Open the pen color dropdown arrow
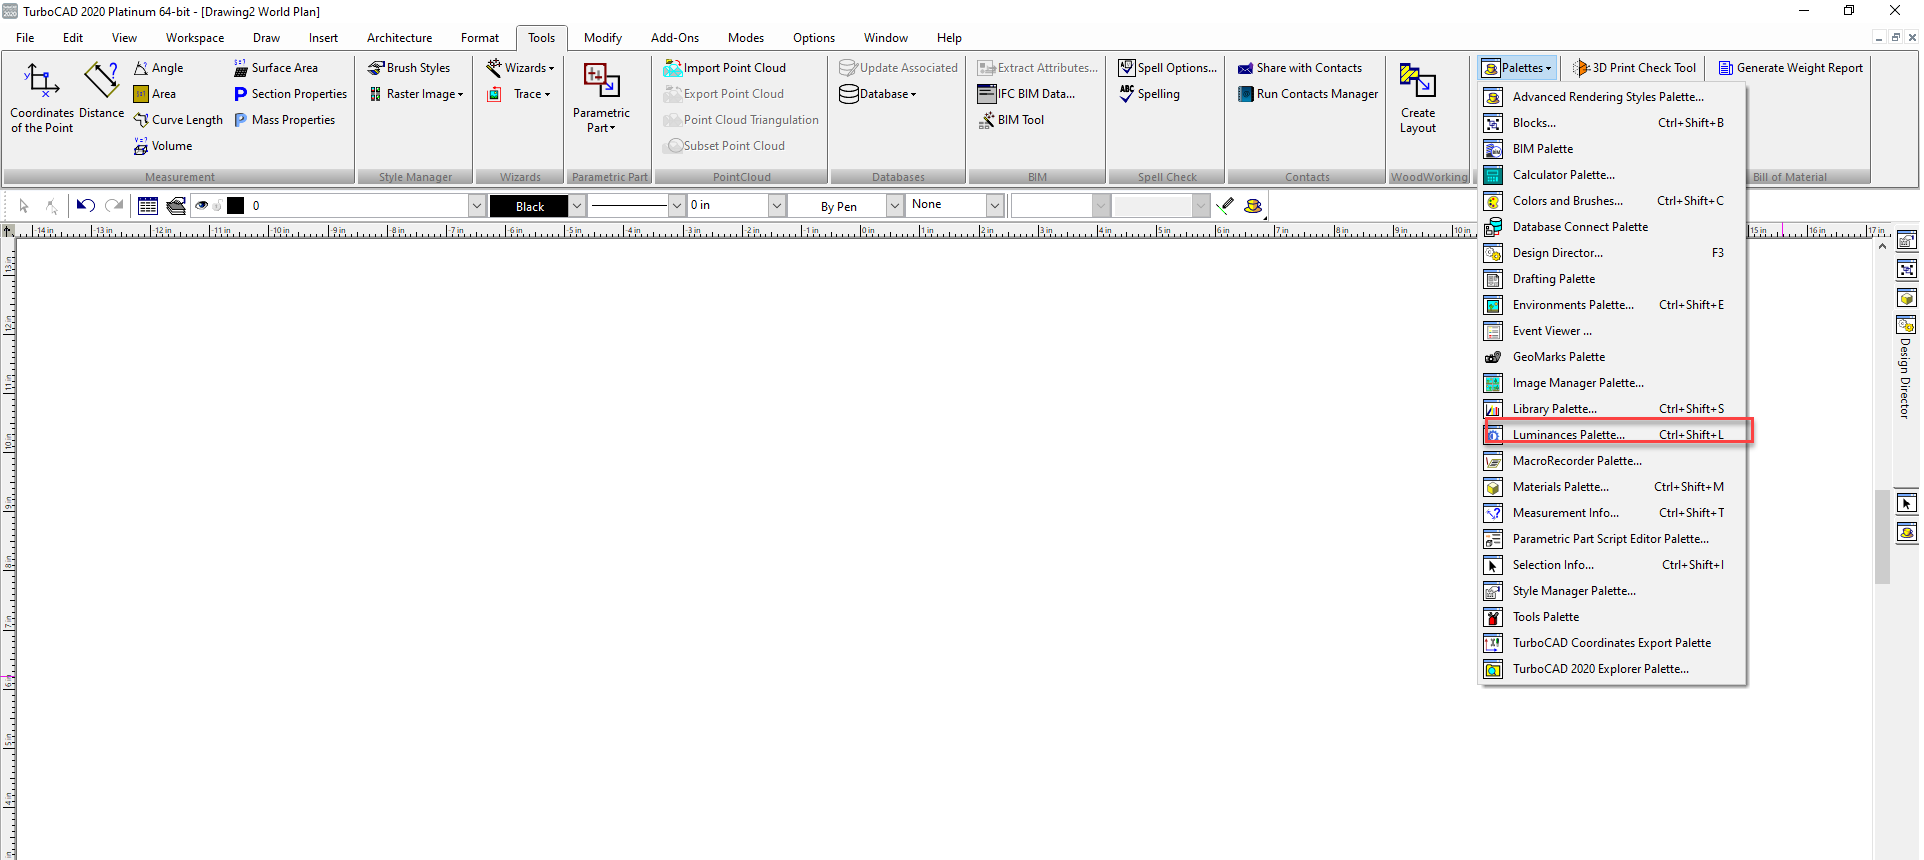 click(577, 206)
